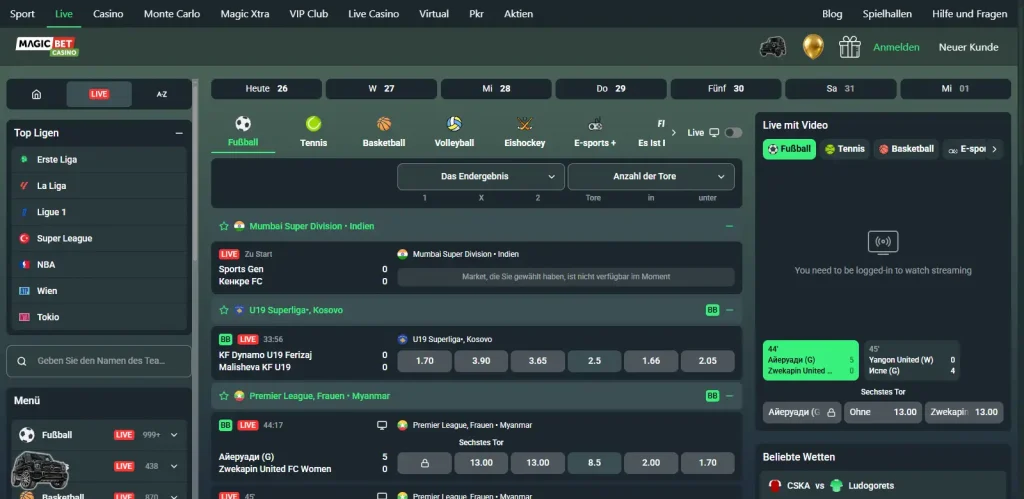The height and width of the screenshot is (499, 1024).
Task: Favorite U19 Superliga Kosovo with star
Action: tap(224, 310)
